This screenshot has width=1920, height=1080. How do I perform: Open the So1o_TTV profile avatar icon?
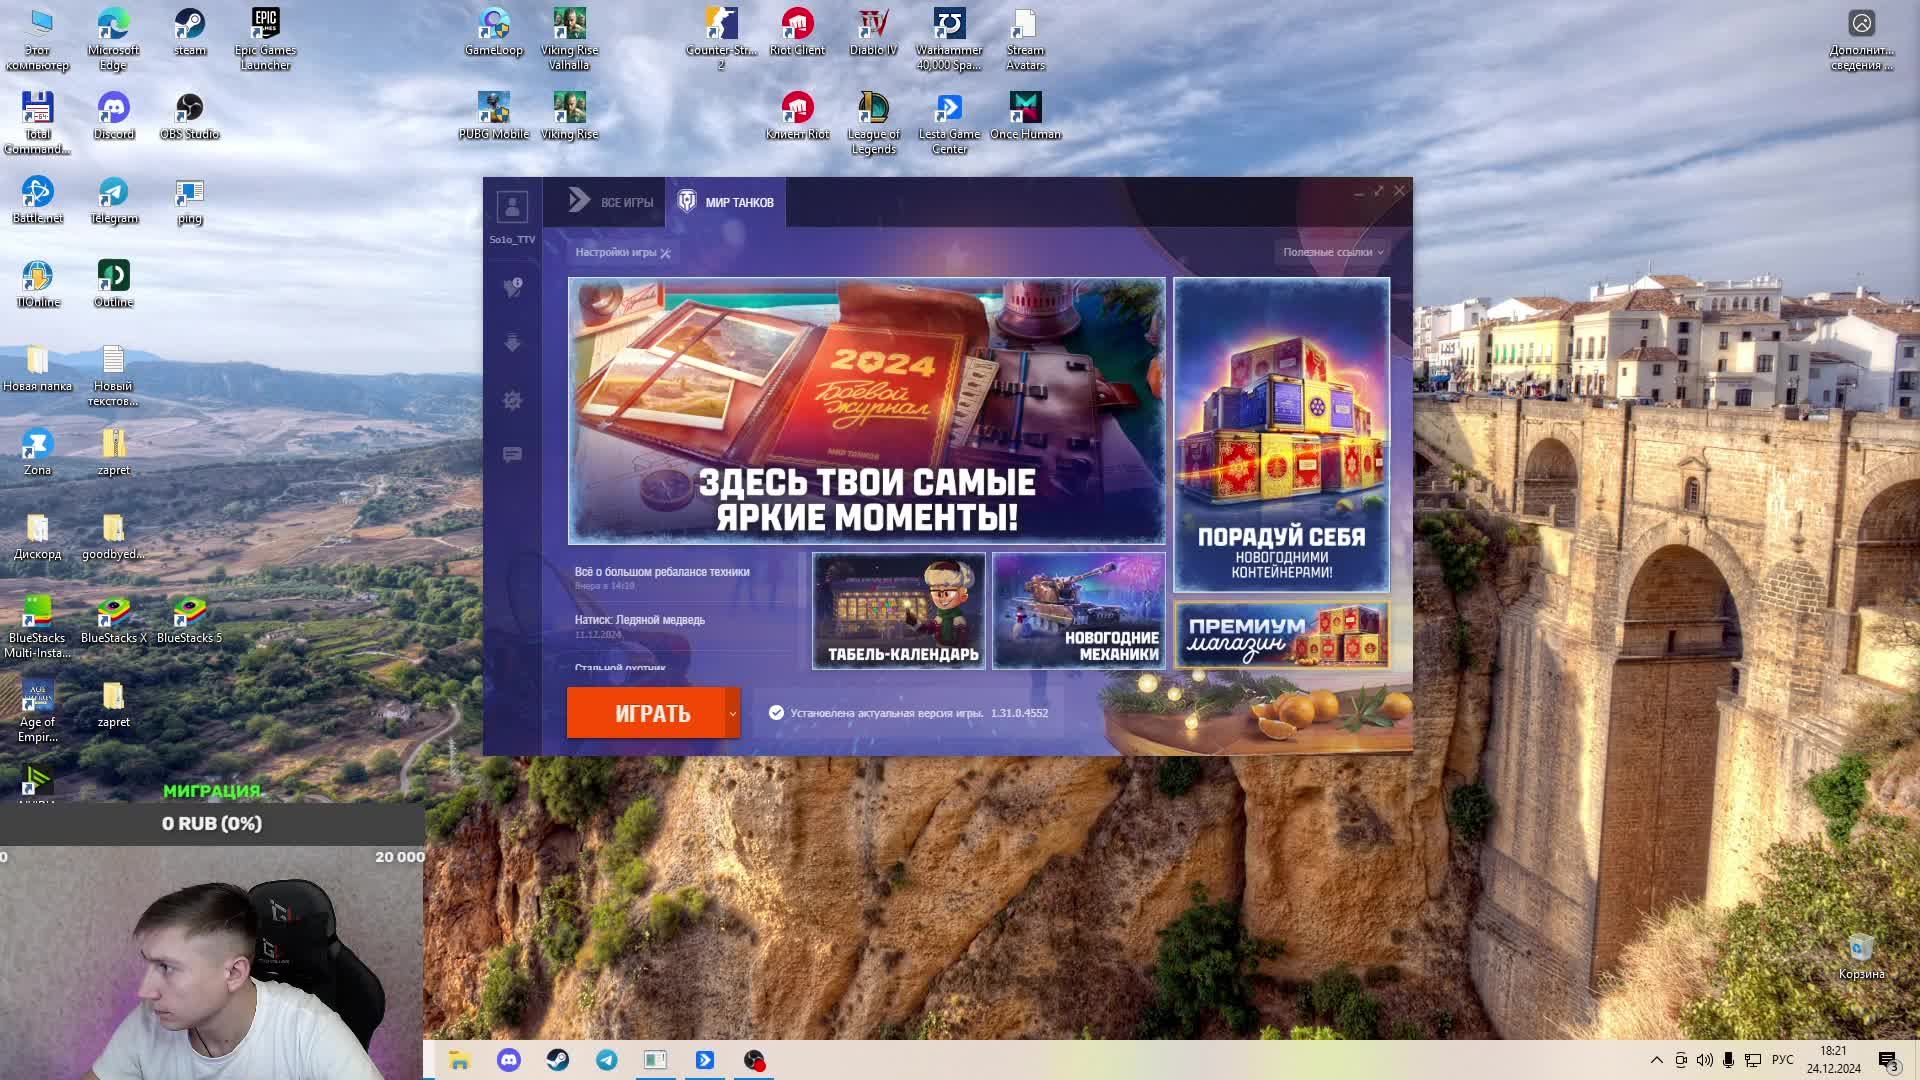[x=512, y=208]
